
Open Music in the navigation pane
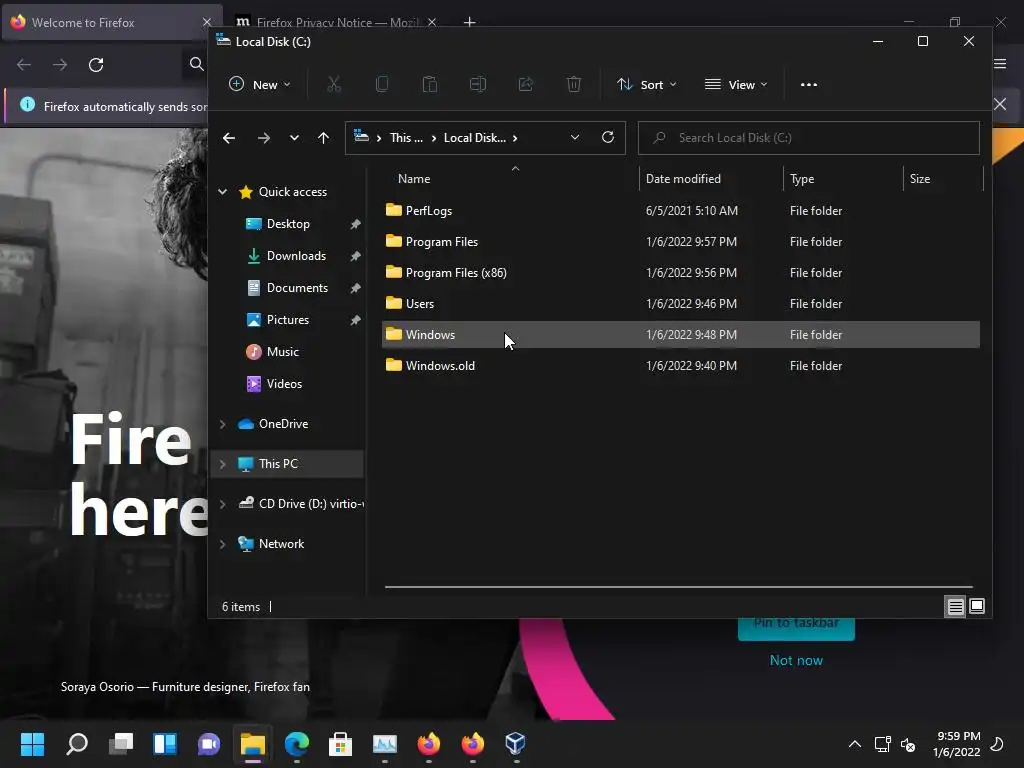click(282, 352)
